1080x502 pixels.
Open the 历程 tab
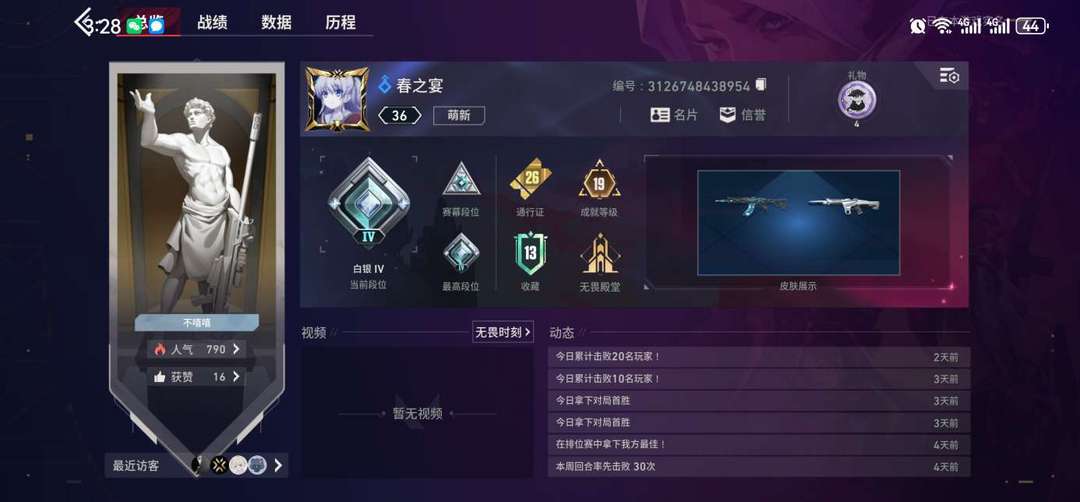340,22
